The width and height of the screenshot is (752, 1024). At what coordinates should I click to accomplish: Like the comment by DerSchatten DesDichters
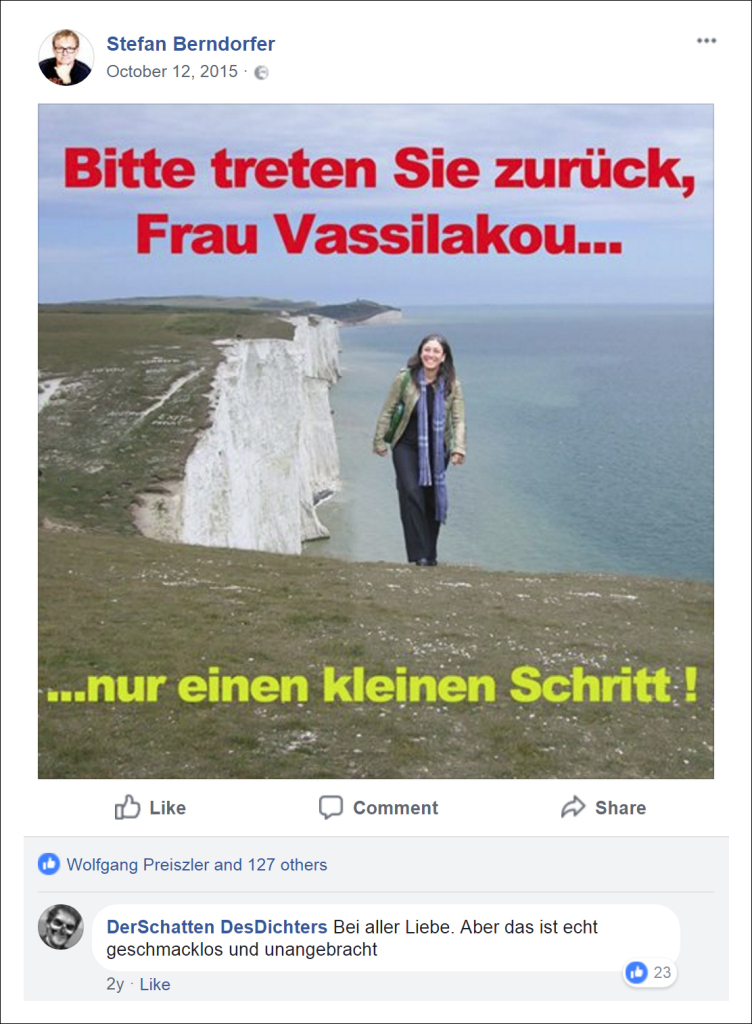(x=155, y=984)
